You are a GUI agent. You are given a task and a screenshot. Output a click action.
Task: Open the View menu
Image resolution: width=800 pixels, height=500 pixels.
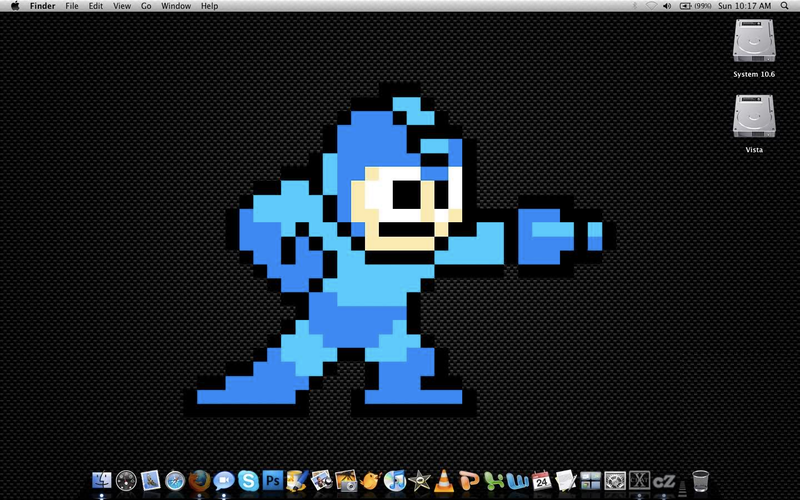pyautogui.click(x=122, y=6)
